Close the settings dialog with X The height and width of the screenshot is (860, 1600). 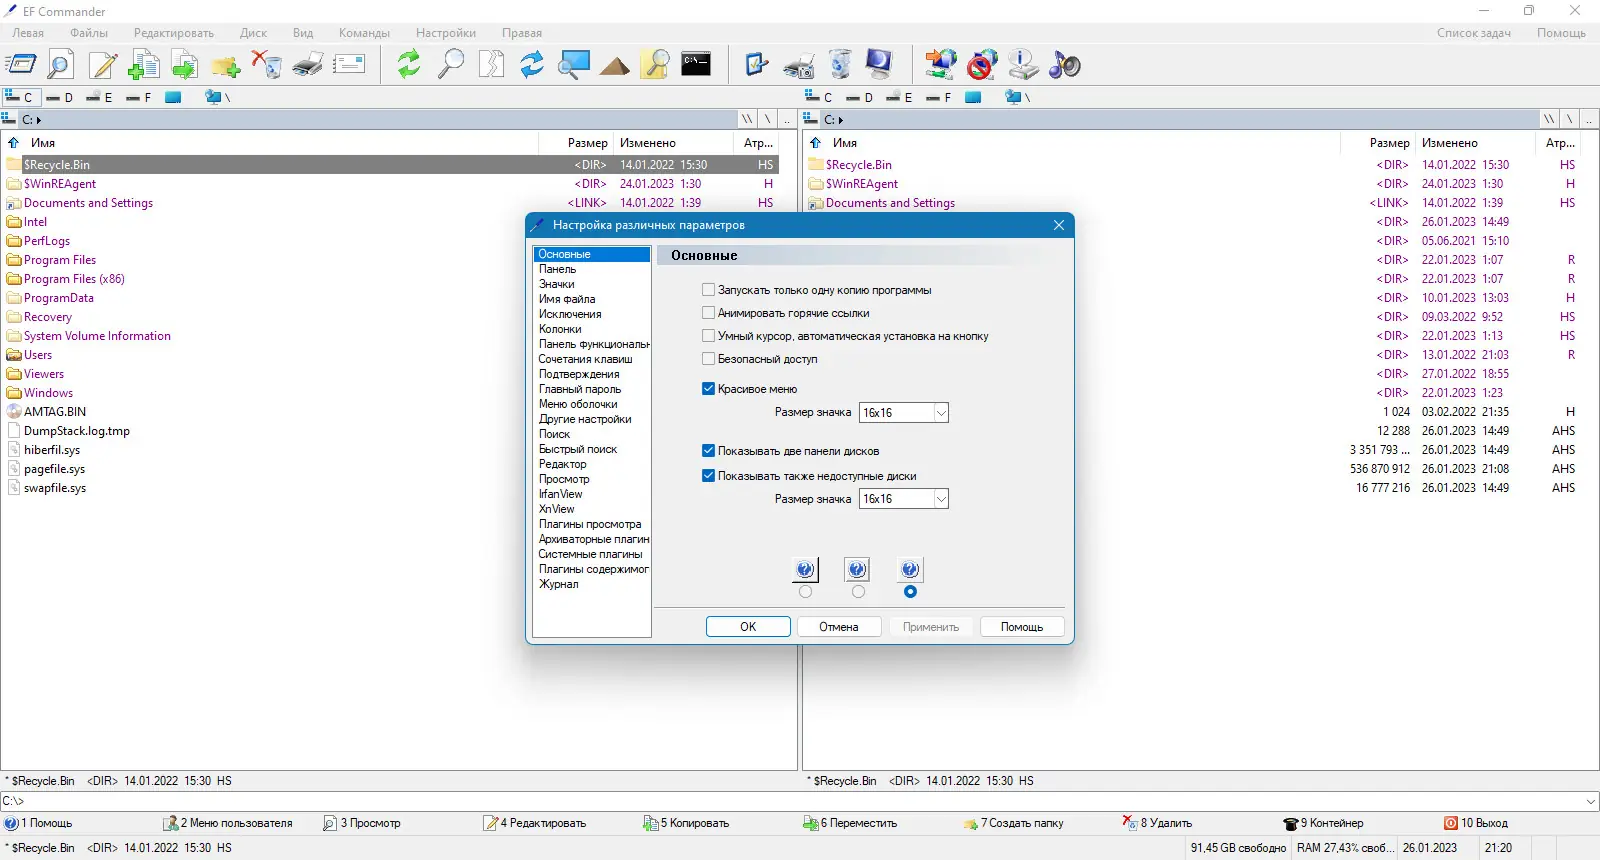click(x=1059, y=225)
